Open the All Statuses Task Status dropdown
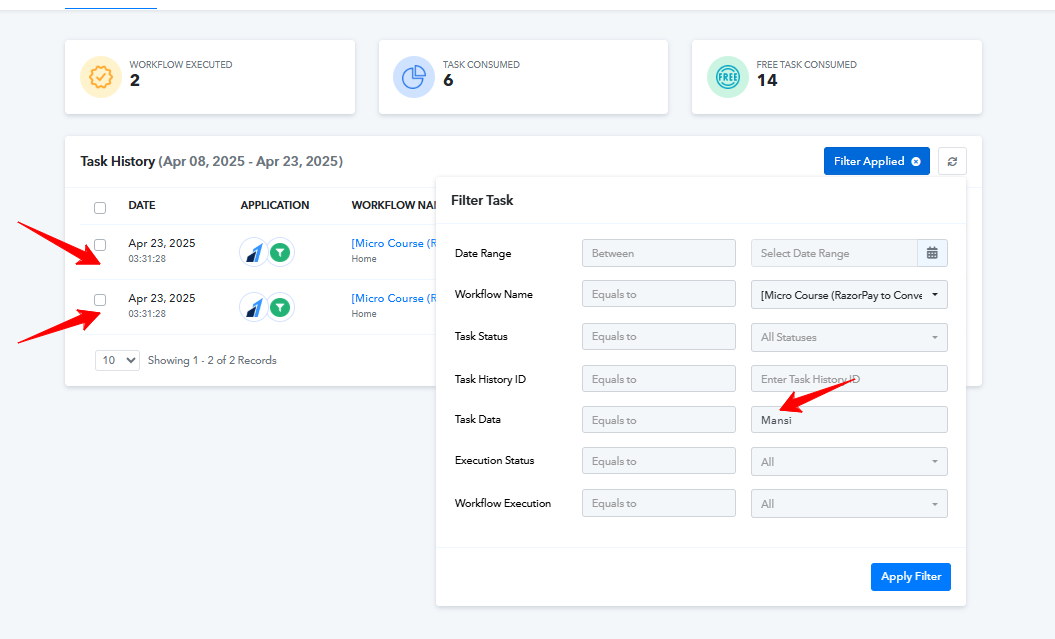This screenshot has width=1055, height=639. tap(849, 337)
